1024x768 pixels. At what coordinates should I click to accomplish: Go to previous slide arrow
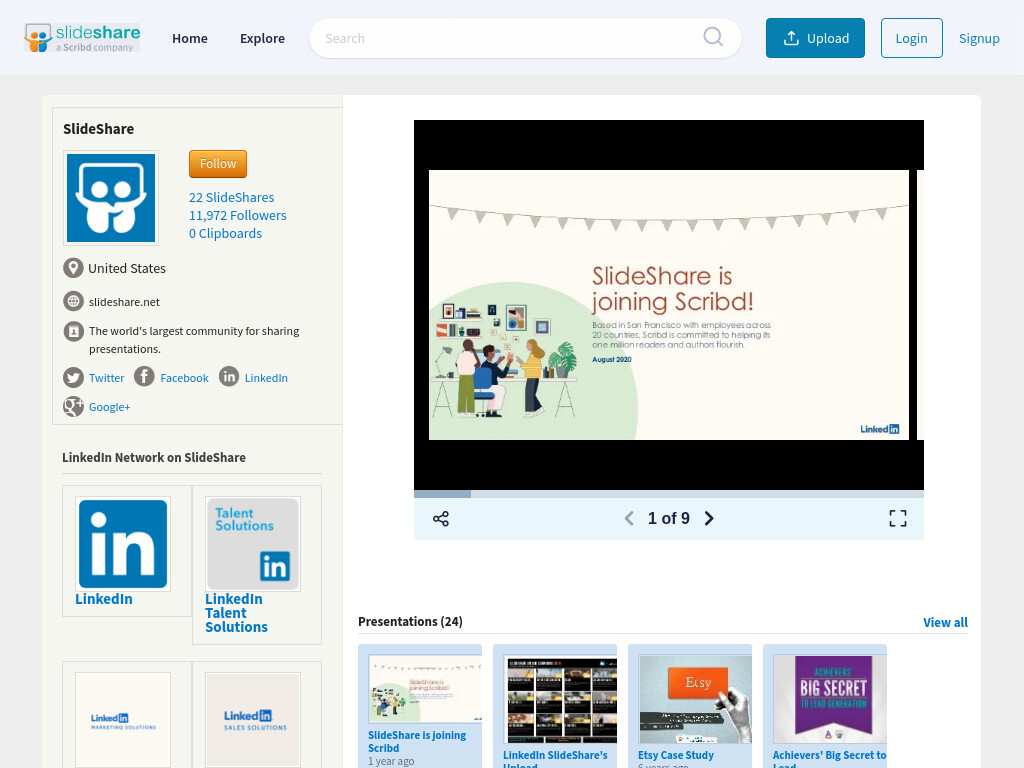(629, 519)
